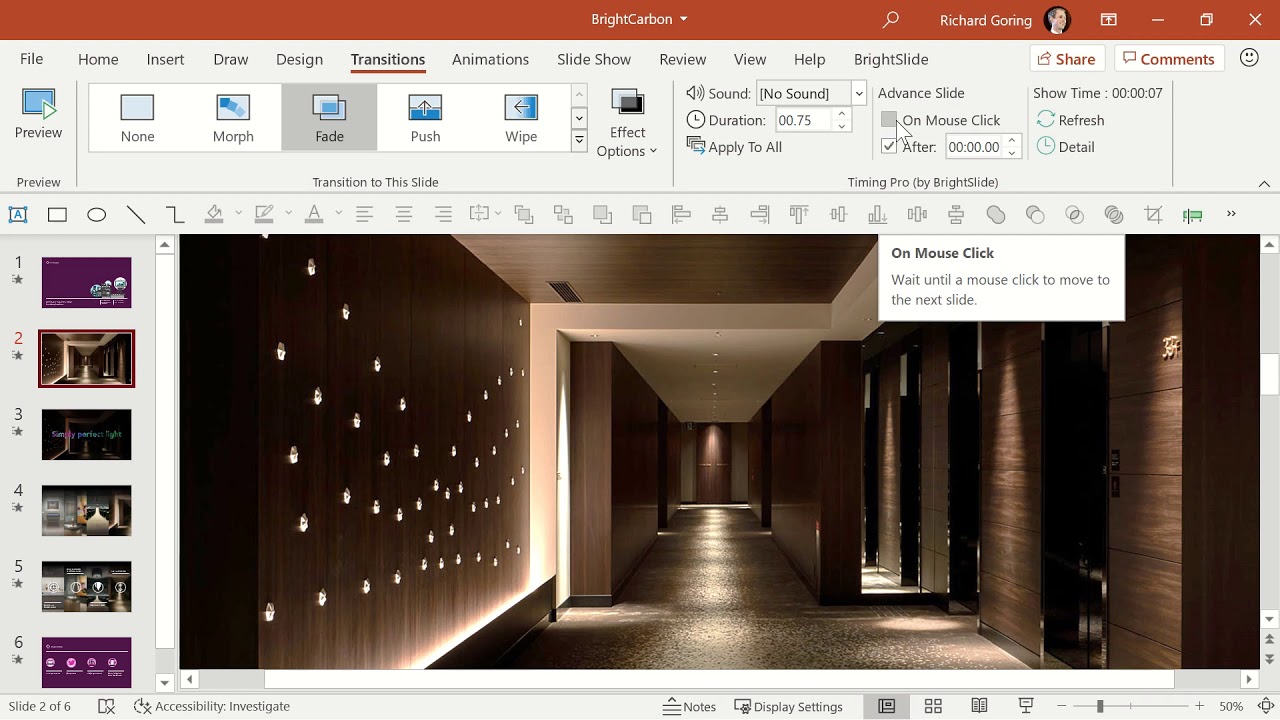Viewport: 1280px width, 720px height.
Task: Open shape fill color dropdown arrow
Action: [x=238, y=213]
